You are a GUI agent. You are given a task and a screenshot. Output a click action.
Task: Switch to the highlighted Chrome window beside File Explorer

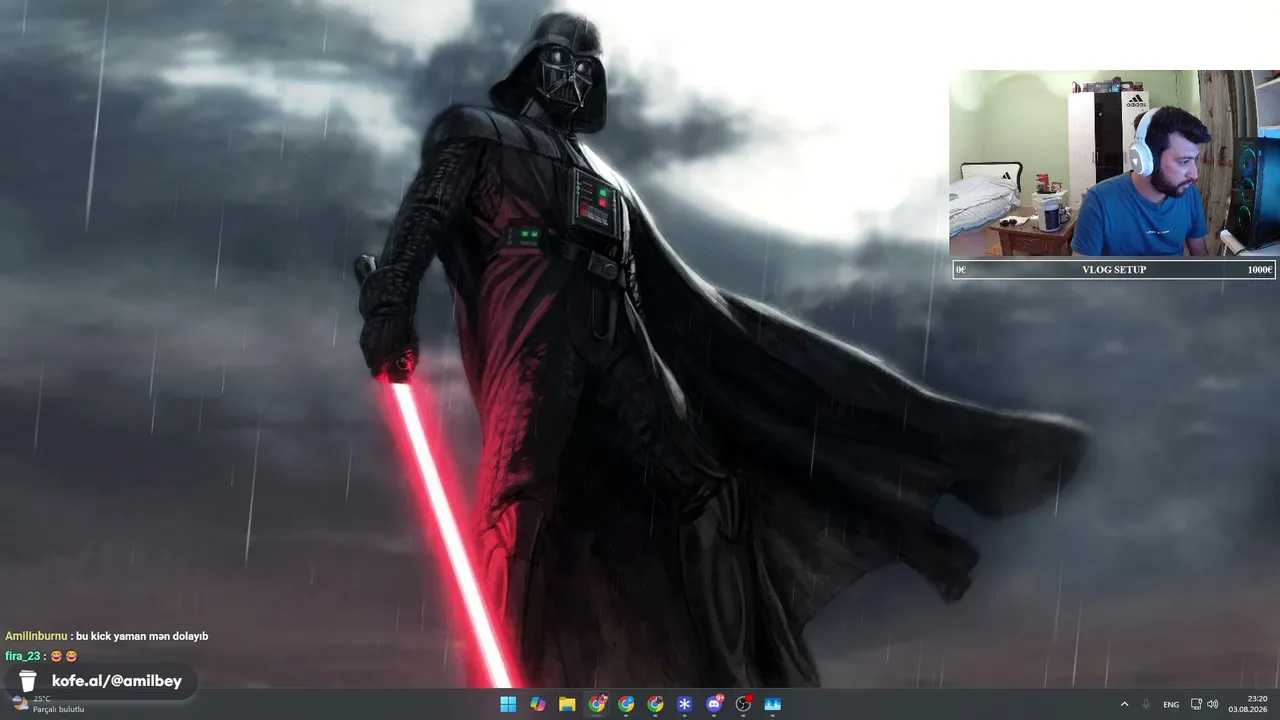coord(597,704)
